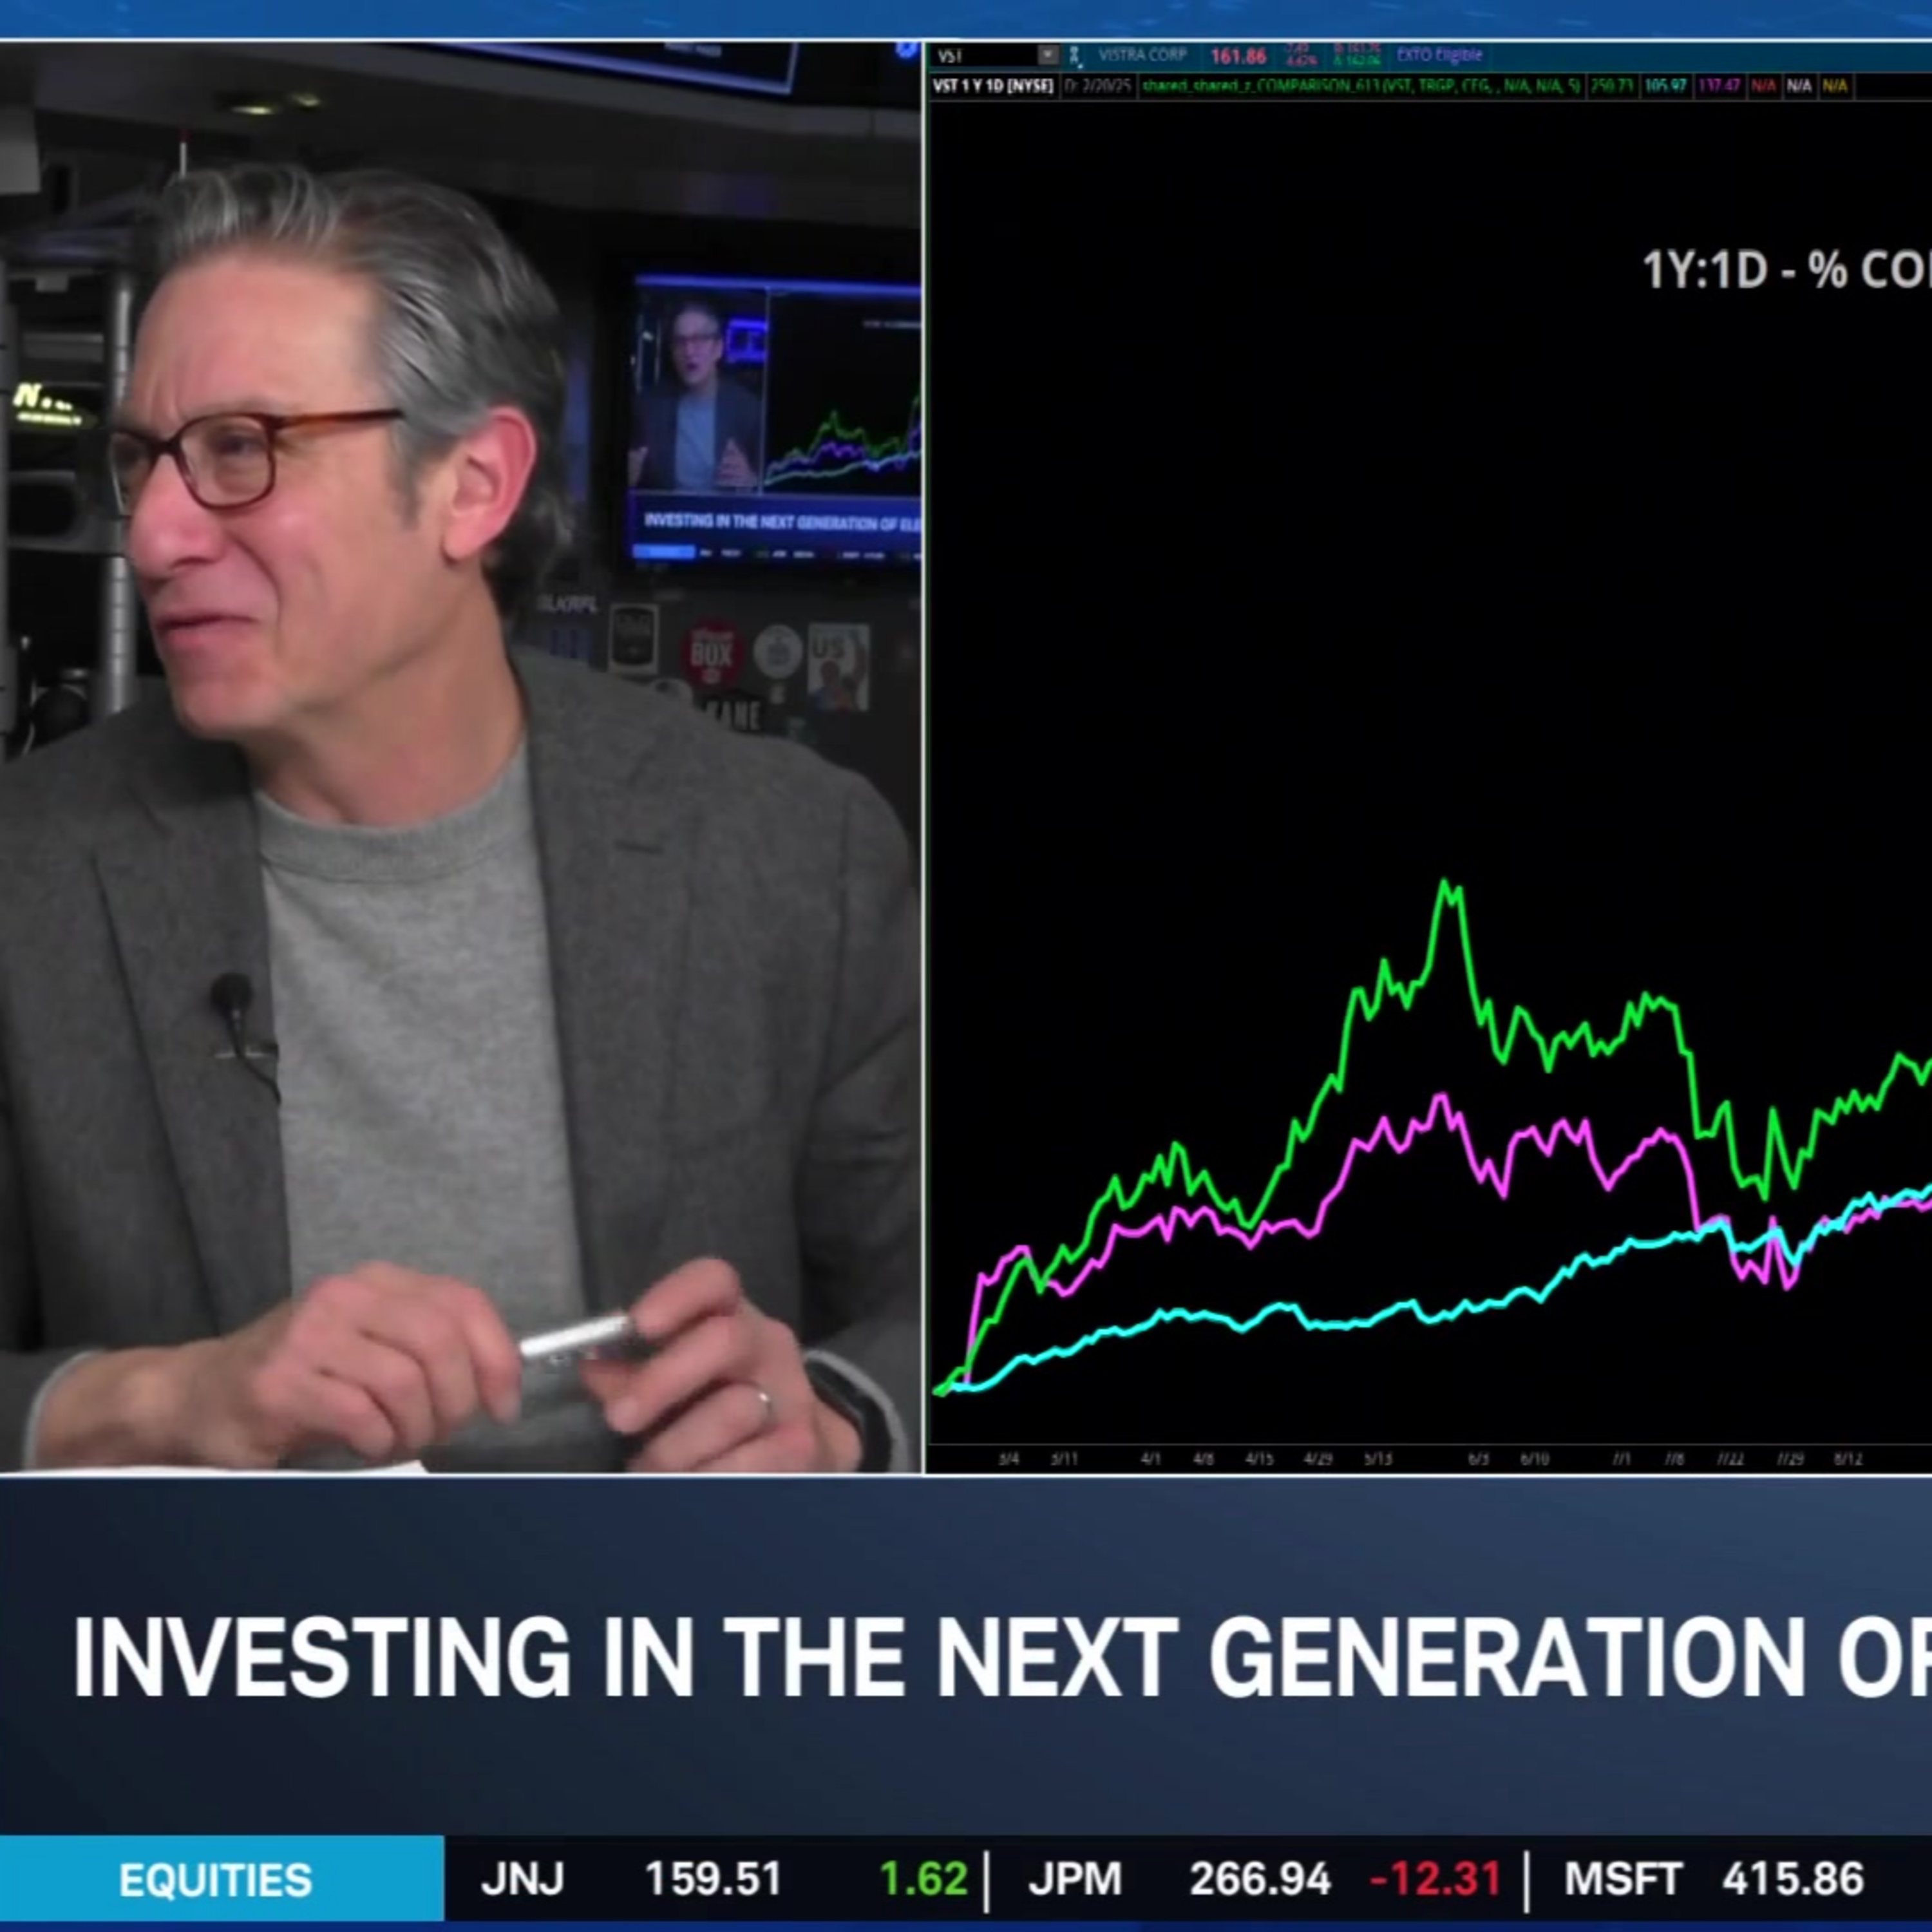The width and height of the screenshot is (1932, 1932).
Task: Click the MSFT ticker symbol
Action: click(x=1623, y=1879)
